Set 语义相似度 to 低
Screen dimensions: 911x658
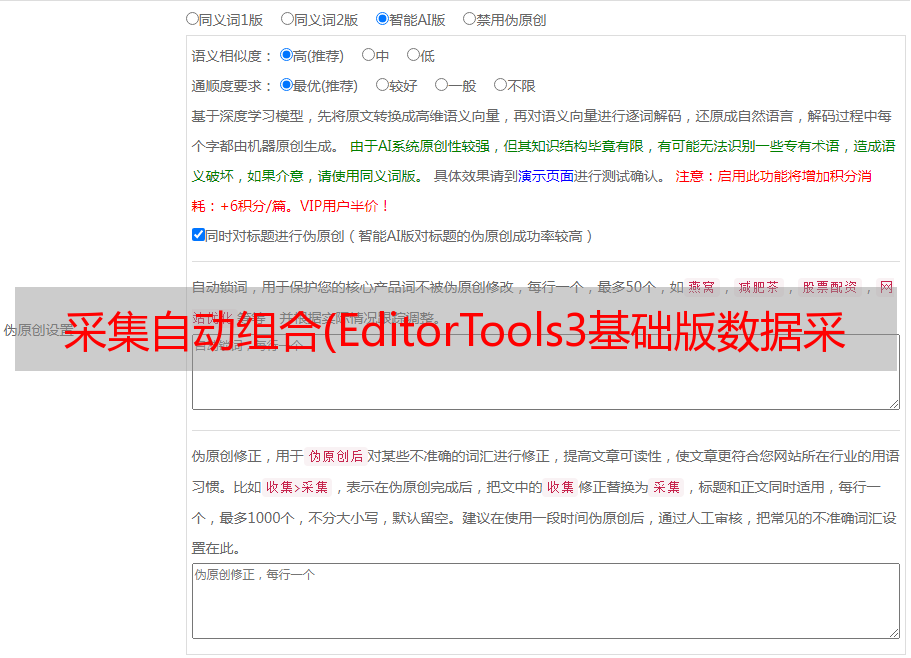pyautogui.click(x=413, y=55)
